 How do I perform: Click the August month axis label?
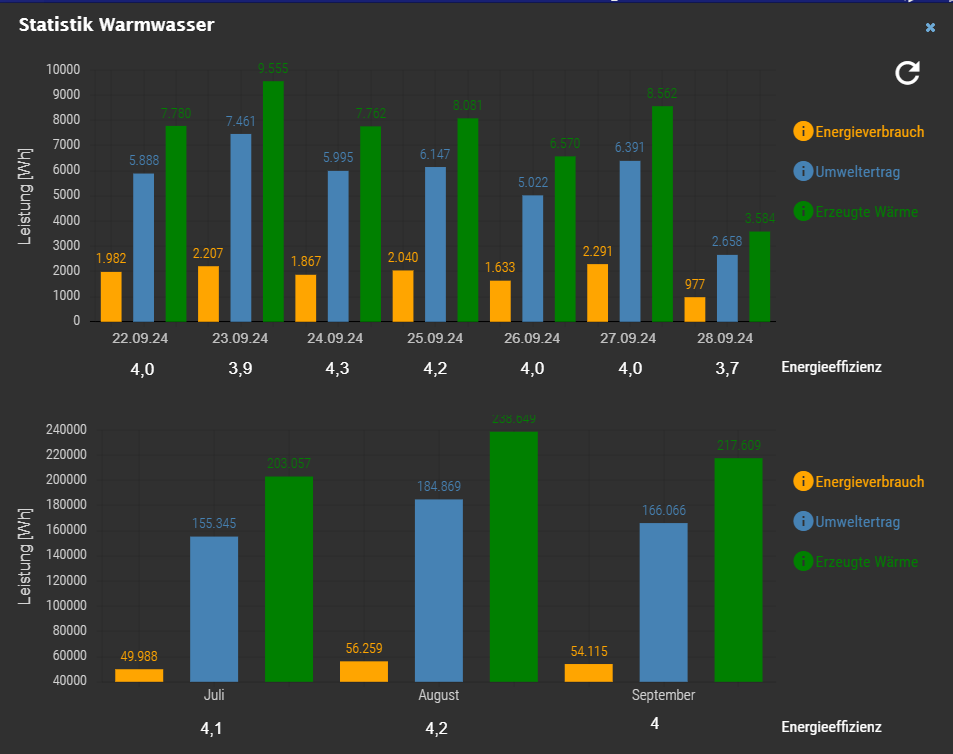click(439, 695)
